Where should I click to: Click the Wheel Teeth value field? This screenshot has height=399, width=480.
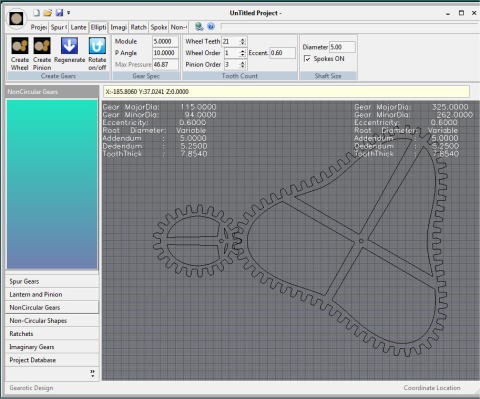click(x=231, y=41)
